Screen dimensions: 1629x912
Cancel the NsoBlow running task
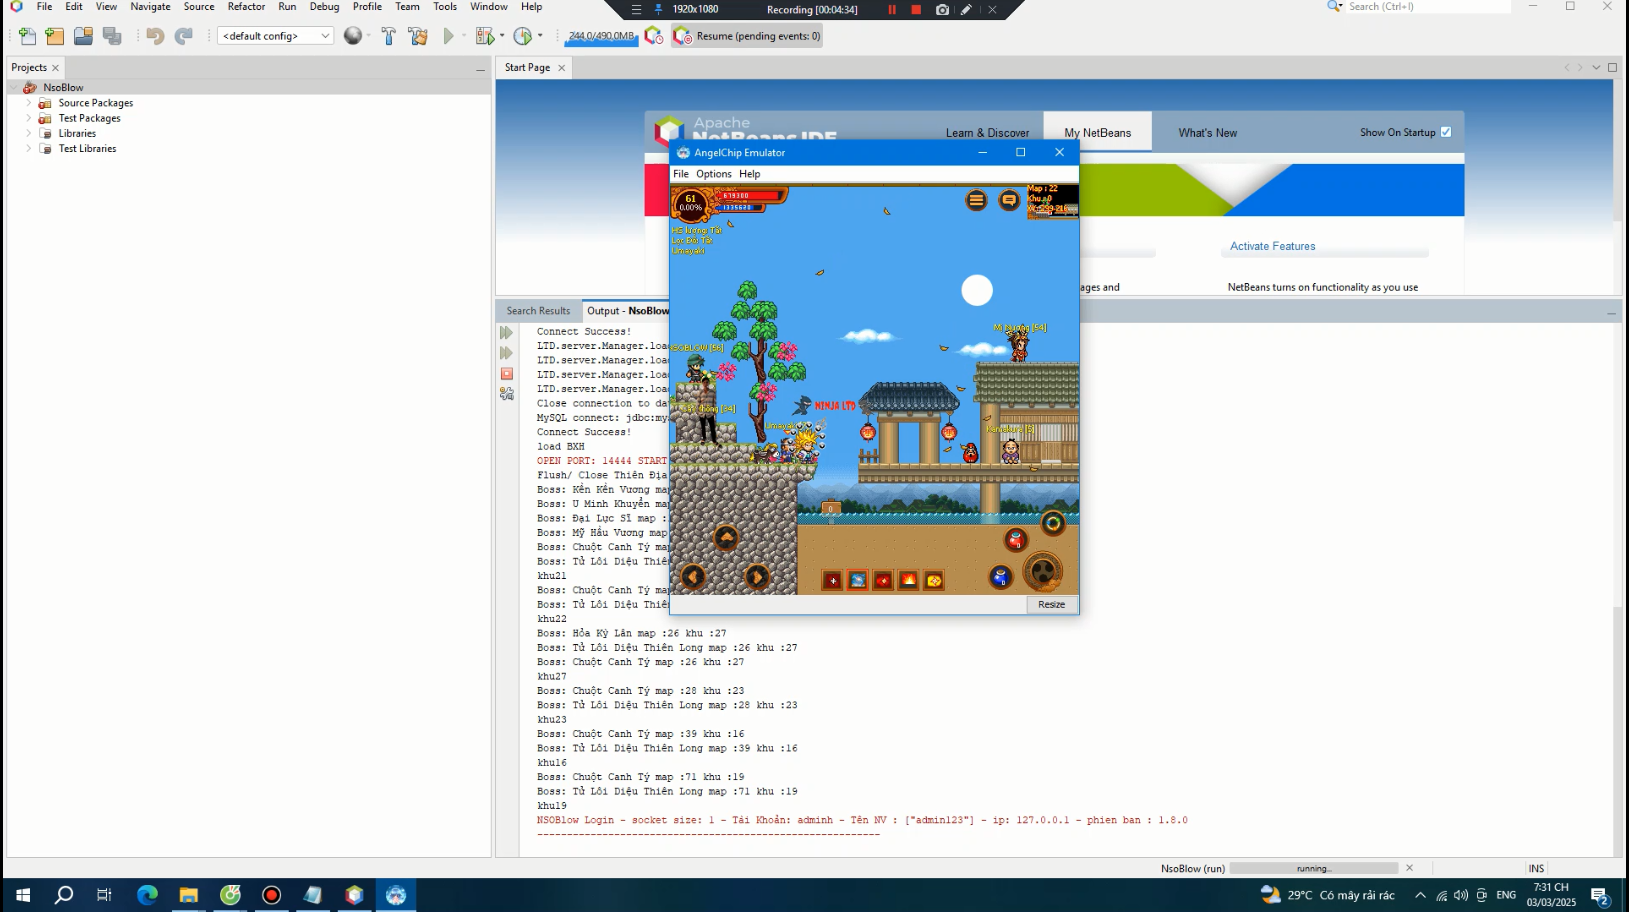pos(1409,868)
